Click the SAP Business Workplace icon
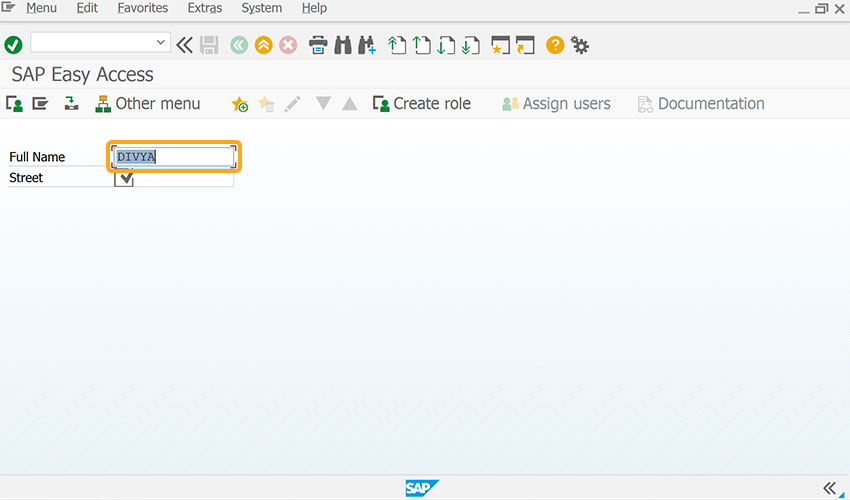The width and height of the screenshot is (850, 500). point(71,104)
